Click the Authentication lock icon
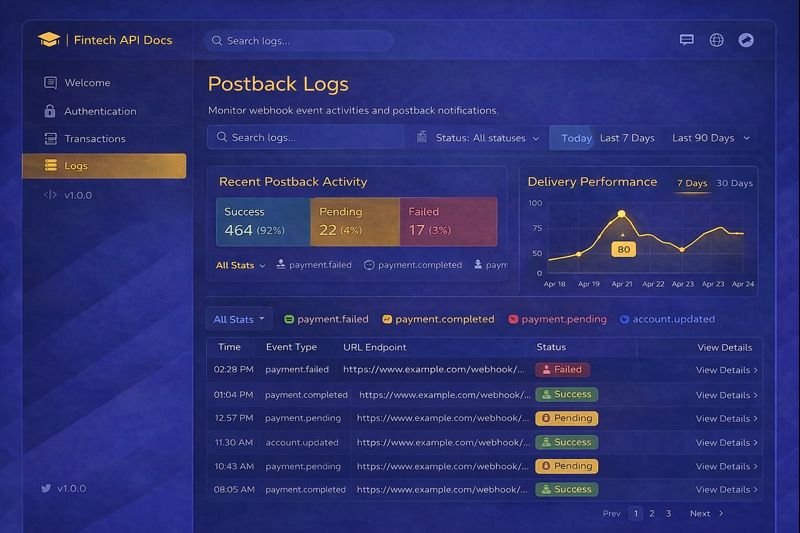 point(50,111)
